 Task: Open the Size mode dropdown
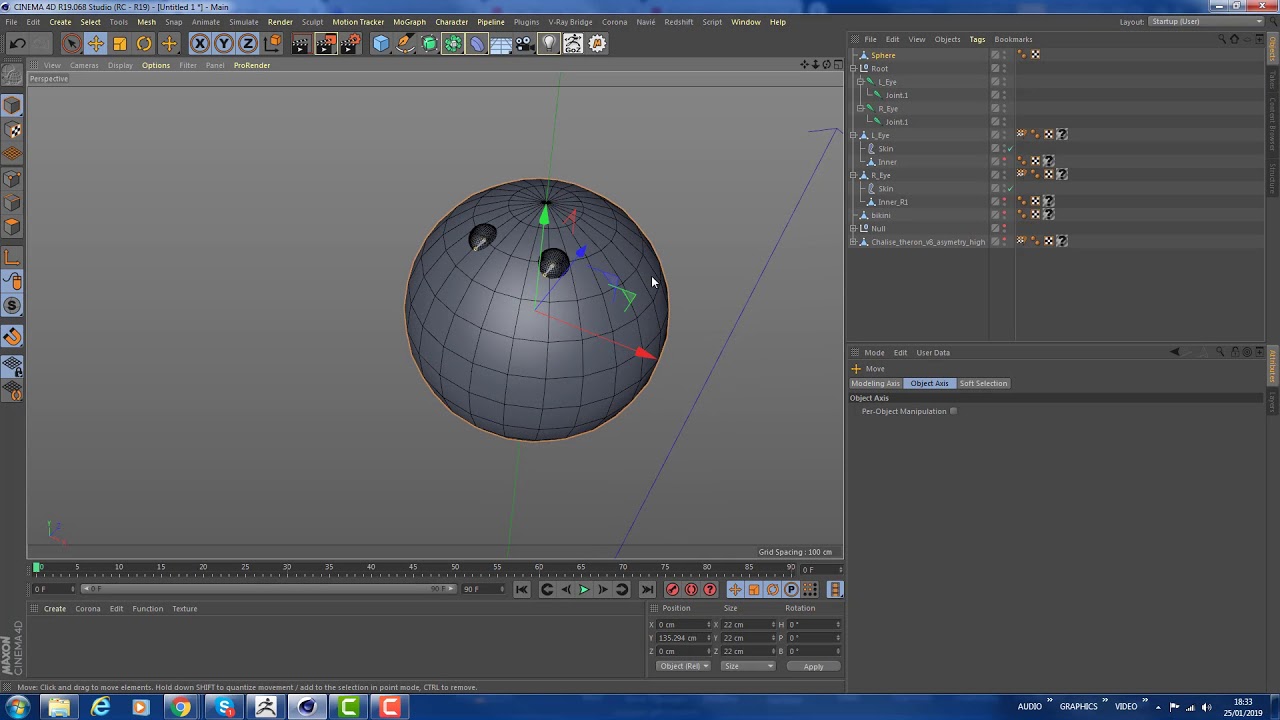tap(748, 666)
